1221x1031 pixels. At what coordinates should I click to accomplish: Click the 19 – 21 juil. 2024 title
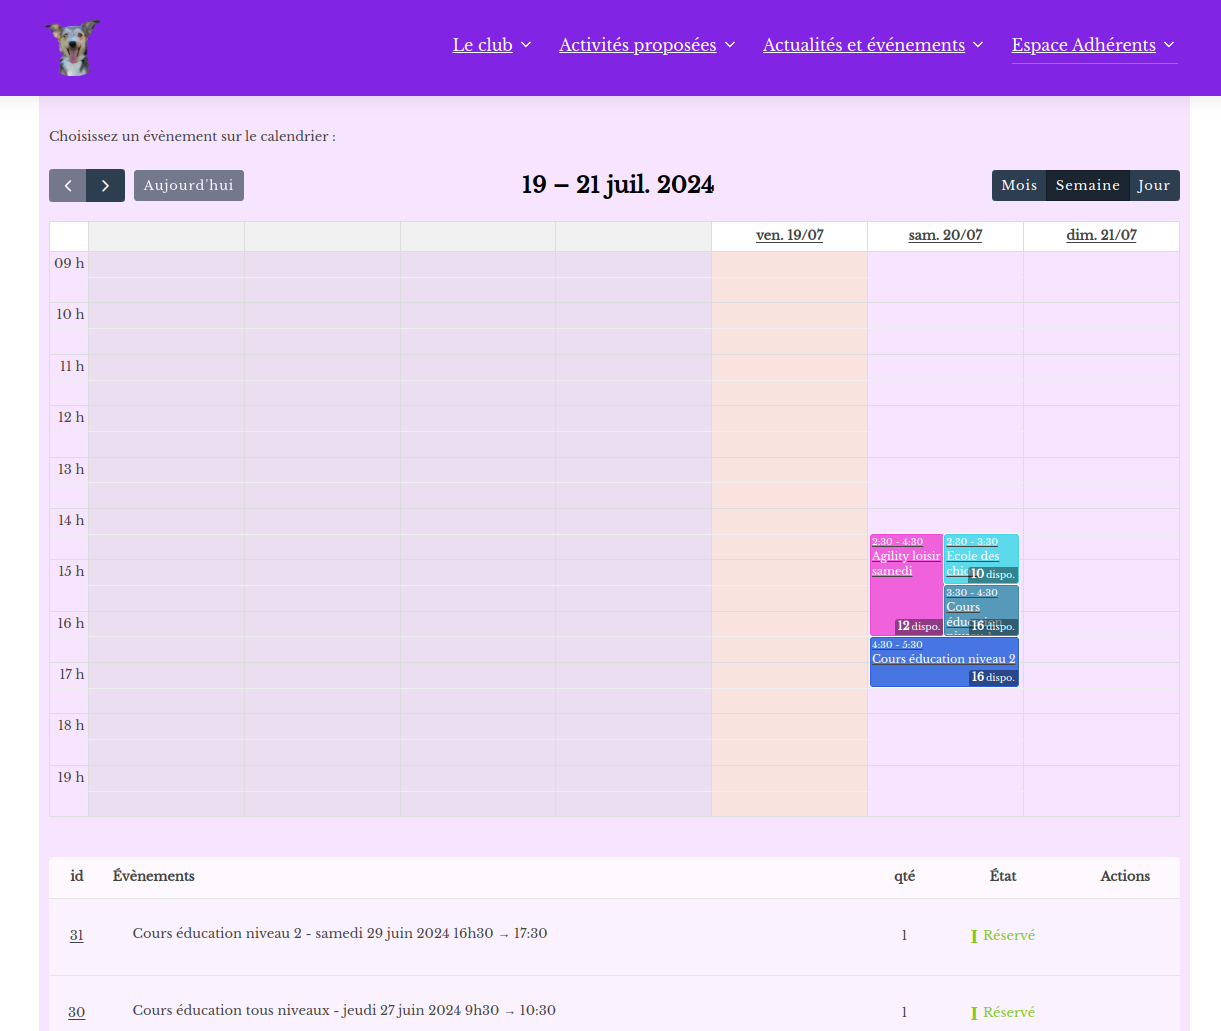[x=618, y=185]
